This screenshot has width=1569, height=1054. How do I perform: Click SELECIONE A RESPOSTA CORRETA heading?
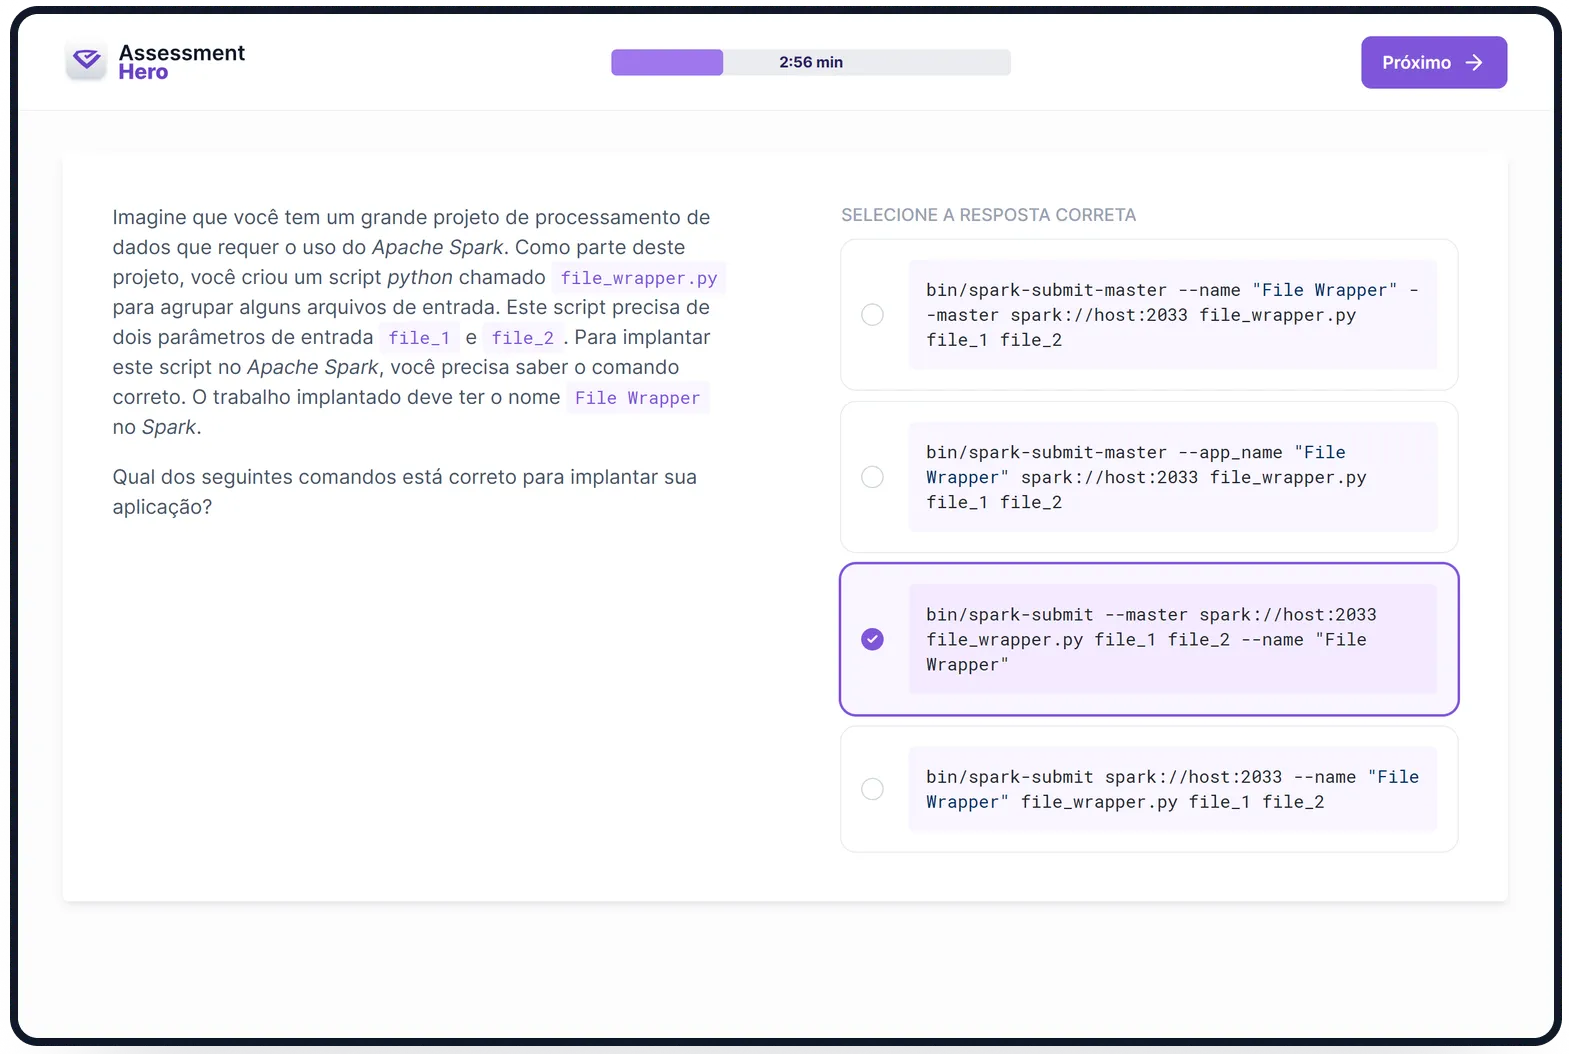click(988, 215)
